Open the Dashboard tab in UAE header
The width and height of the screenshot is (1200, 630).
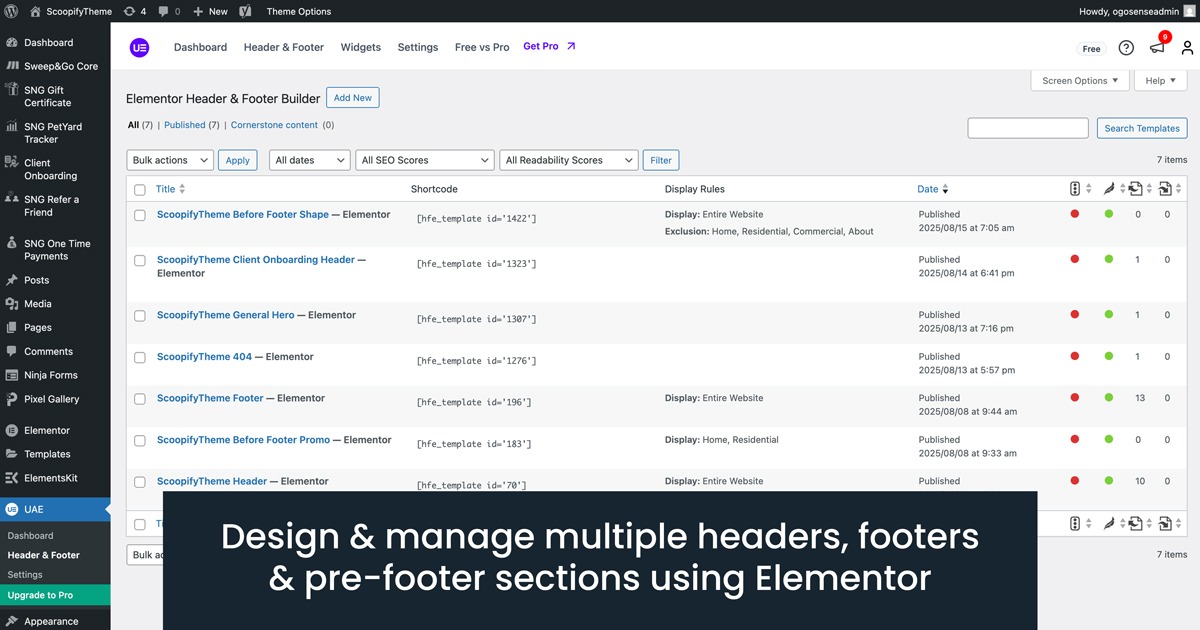point(200,47)
